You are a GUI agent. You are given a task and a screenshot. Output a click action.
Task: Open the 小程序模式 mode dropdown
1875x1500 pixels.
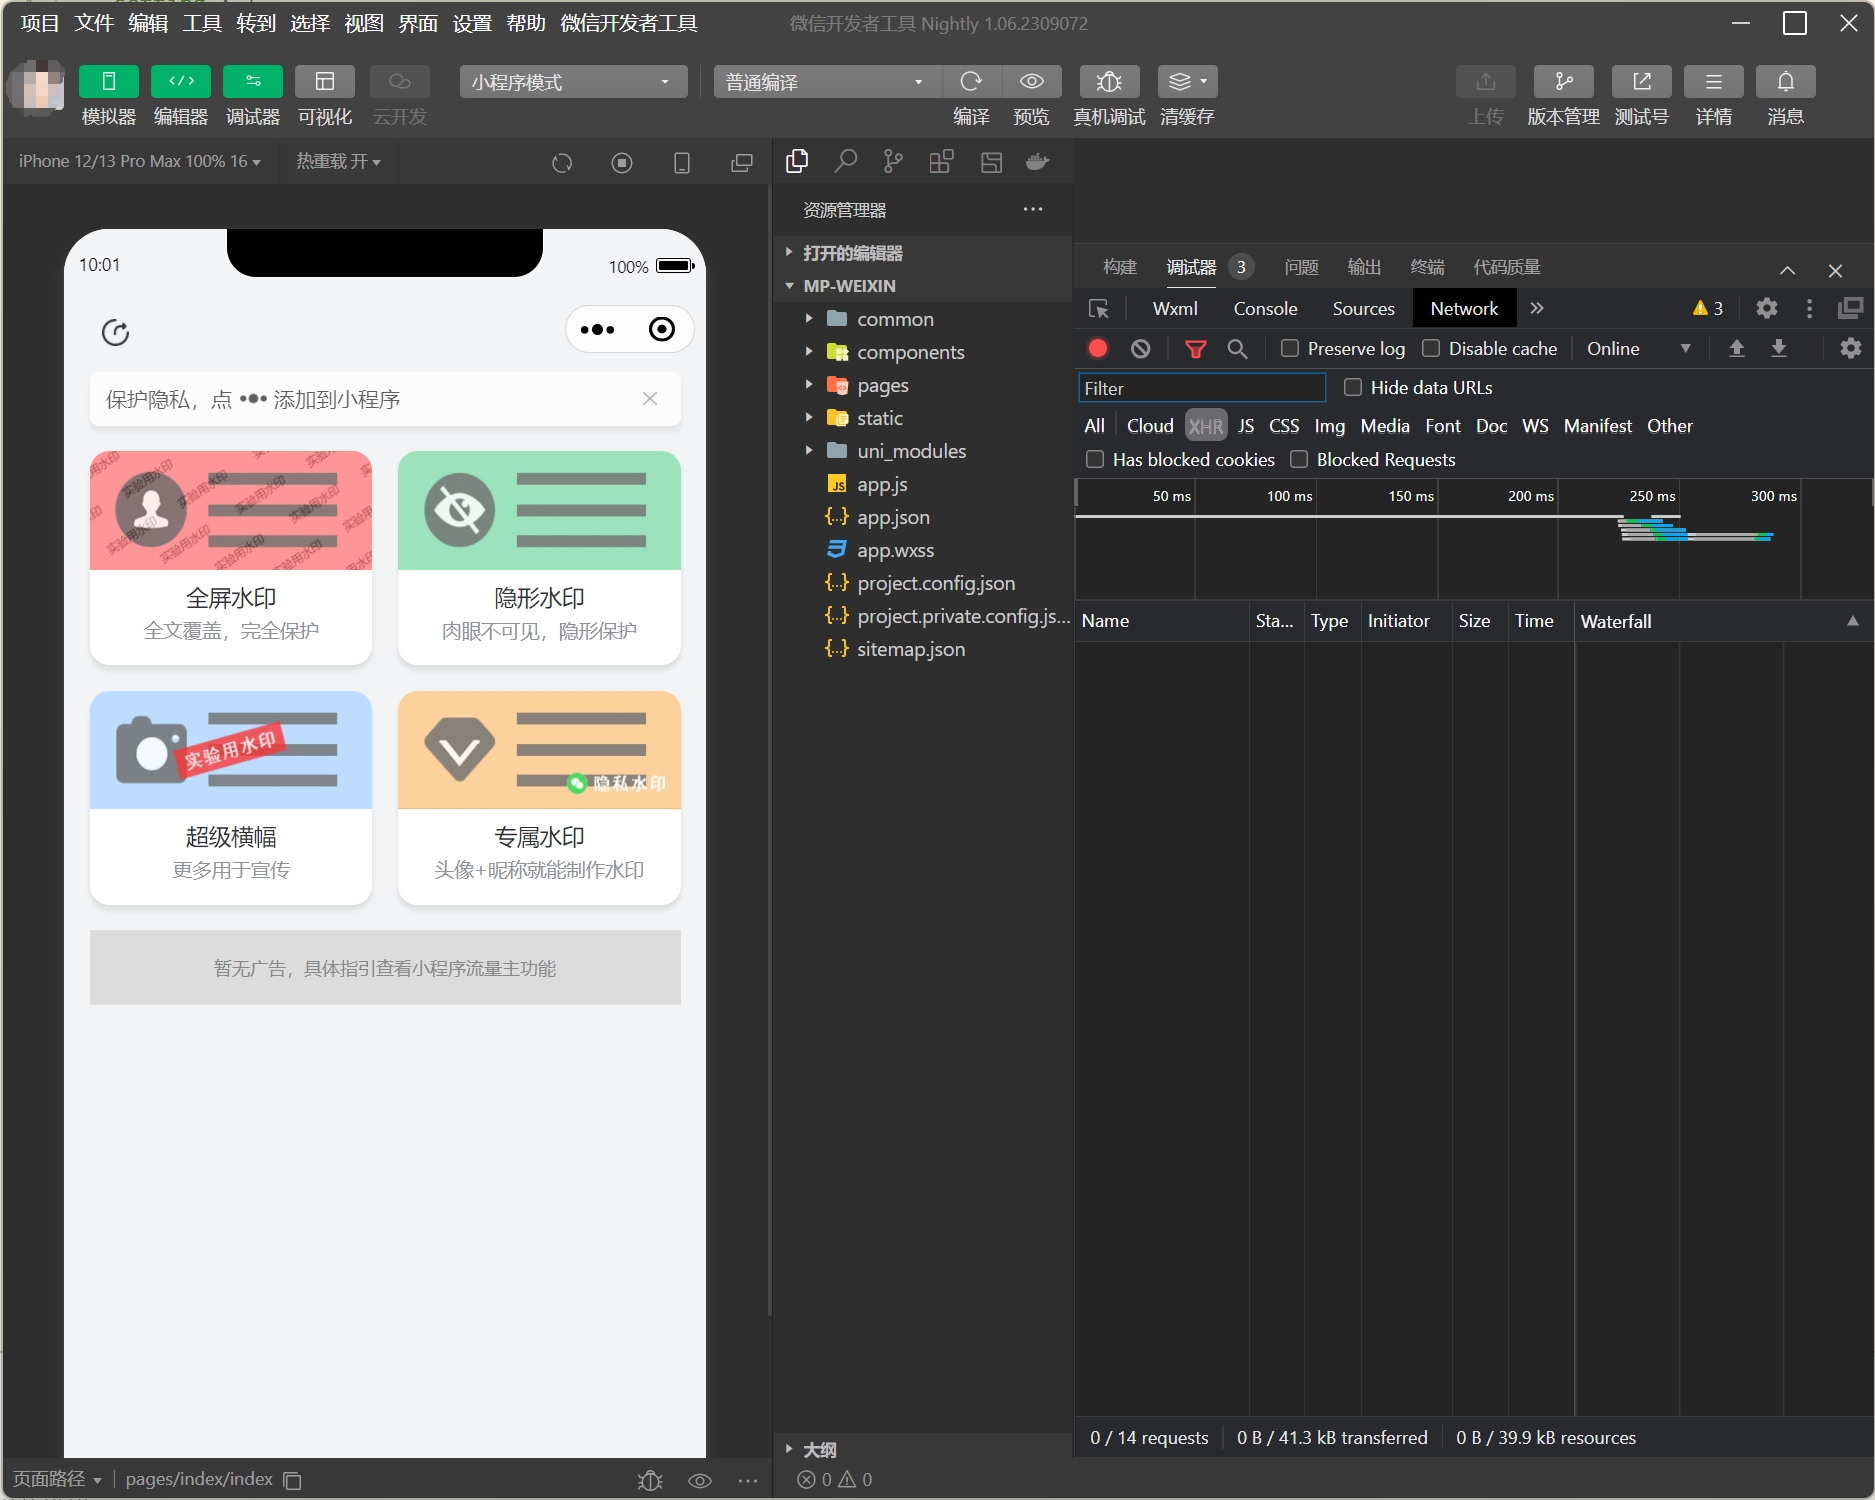[573, 82]
